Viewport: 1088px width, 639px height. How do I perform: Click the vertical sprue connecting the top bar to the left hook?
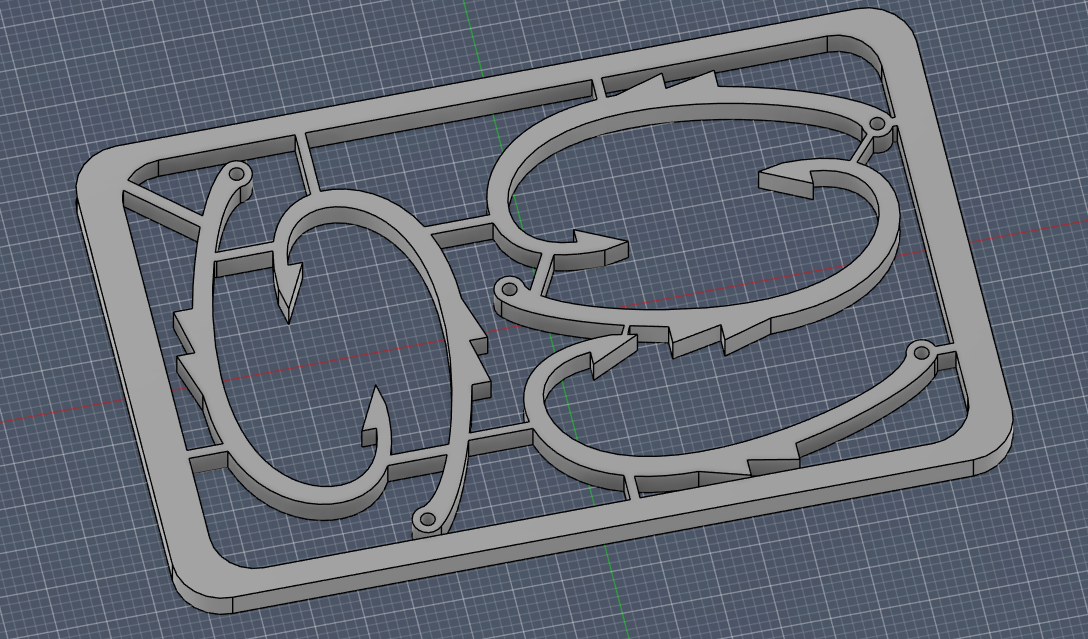tap(305, 163)
